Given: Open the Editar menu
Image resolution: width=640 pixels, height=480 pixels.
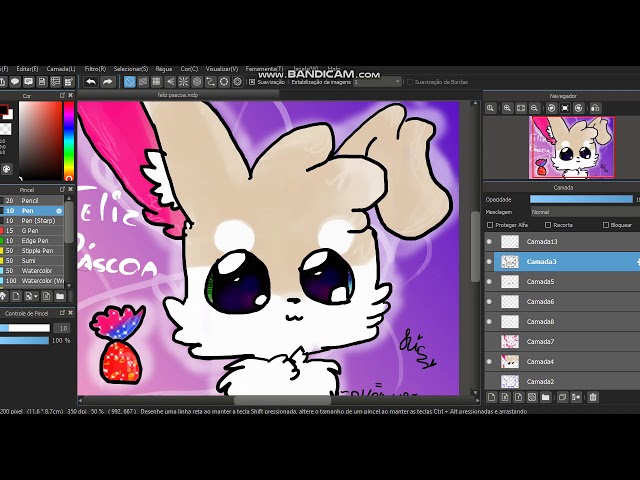Looking at the screenshot, I should [x=27, y=69].
